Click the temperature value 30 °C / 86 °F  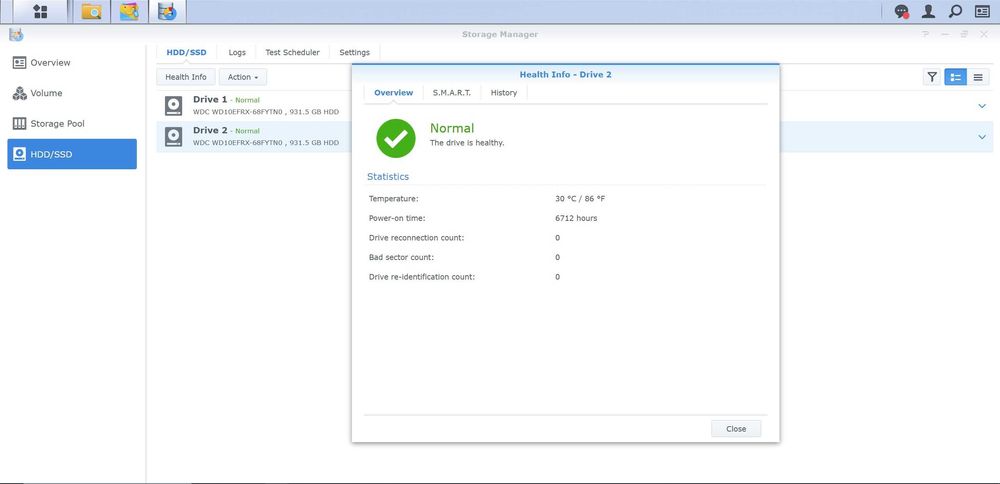point(580,199)
